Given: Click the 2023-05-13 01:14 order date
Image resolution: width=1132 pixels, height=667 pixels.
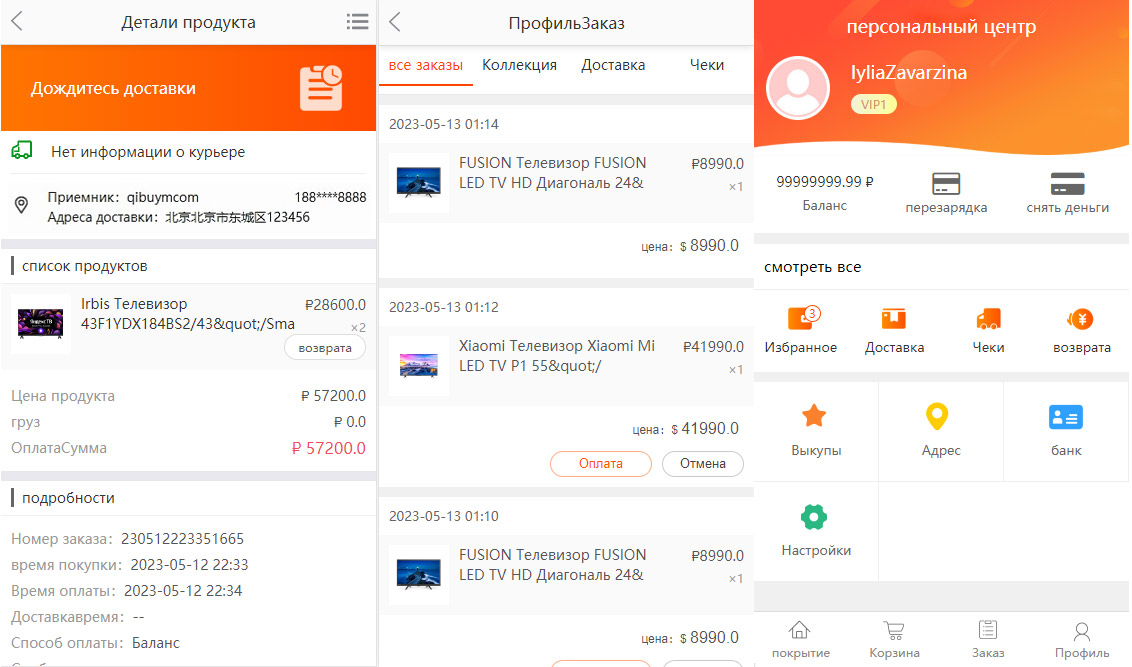Looking at the screenshot, I should (444, 124).
